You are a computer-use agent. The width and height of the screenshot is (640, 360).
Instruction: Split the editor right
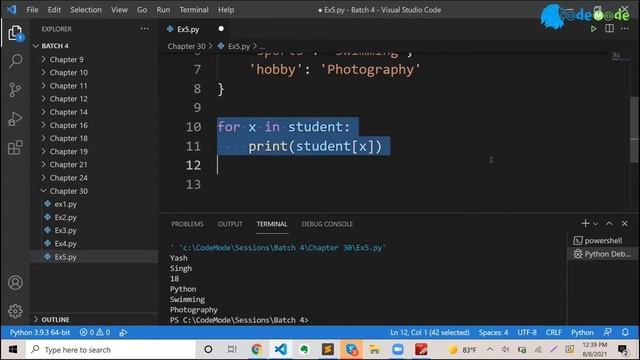pyautogui.click(x=609, y=29)
